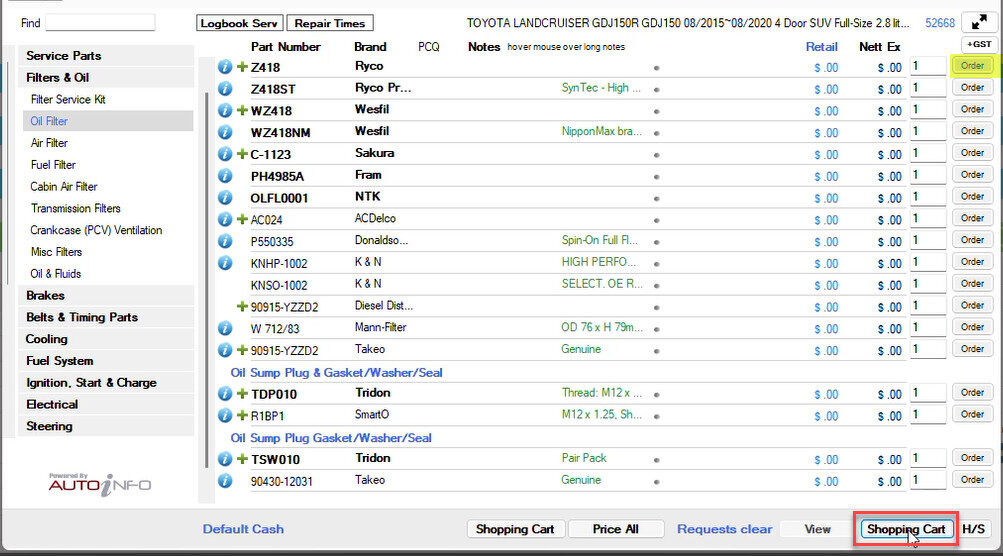Select Air Filter subcategory
The image size is (1003, 556).
pos(49,143)
